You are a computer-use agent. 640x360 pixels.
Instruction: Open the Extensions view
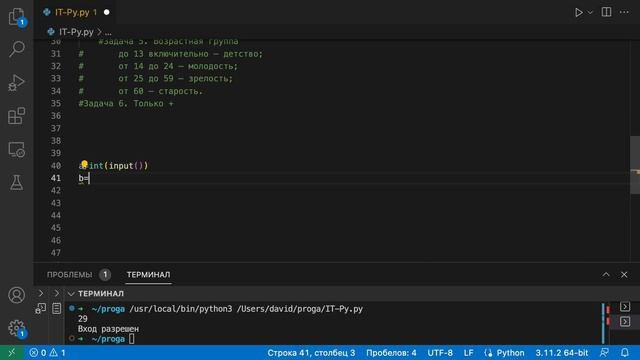[16, 116]
